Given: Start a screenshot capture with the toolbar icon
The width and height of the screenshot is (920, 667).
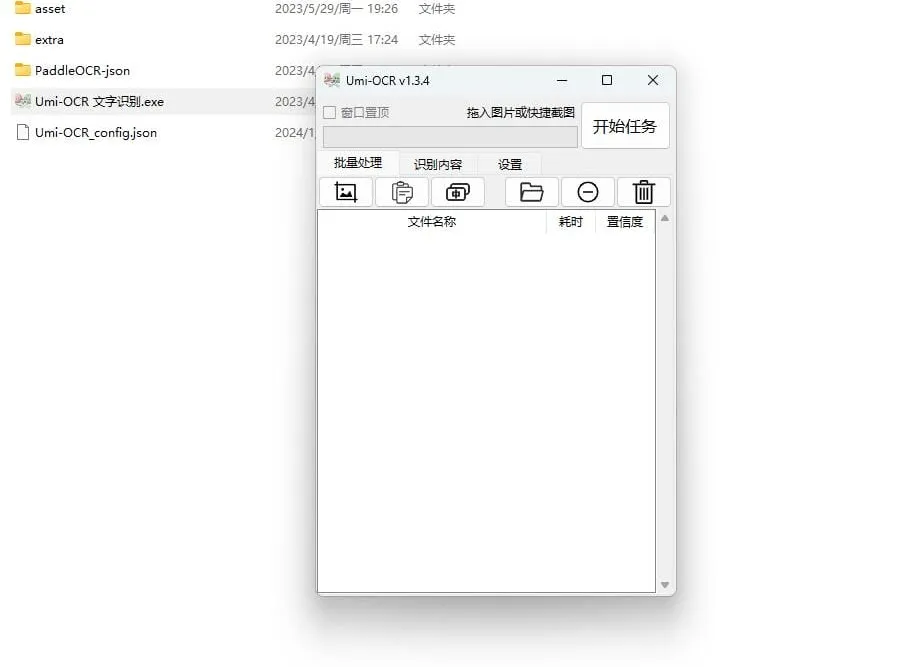Looking at the screenshot, I should click(x=458, y=192).
